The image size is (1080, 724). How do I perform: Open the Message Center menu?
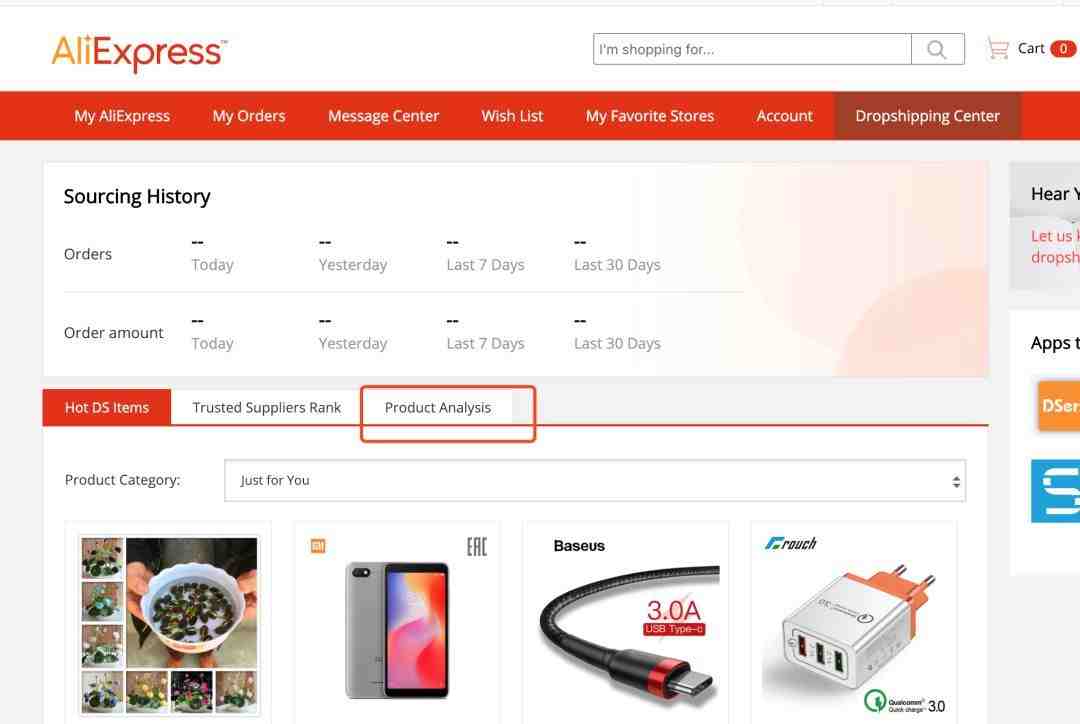click(383, 116)
